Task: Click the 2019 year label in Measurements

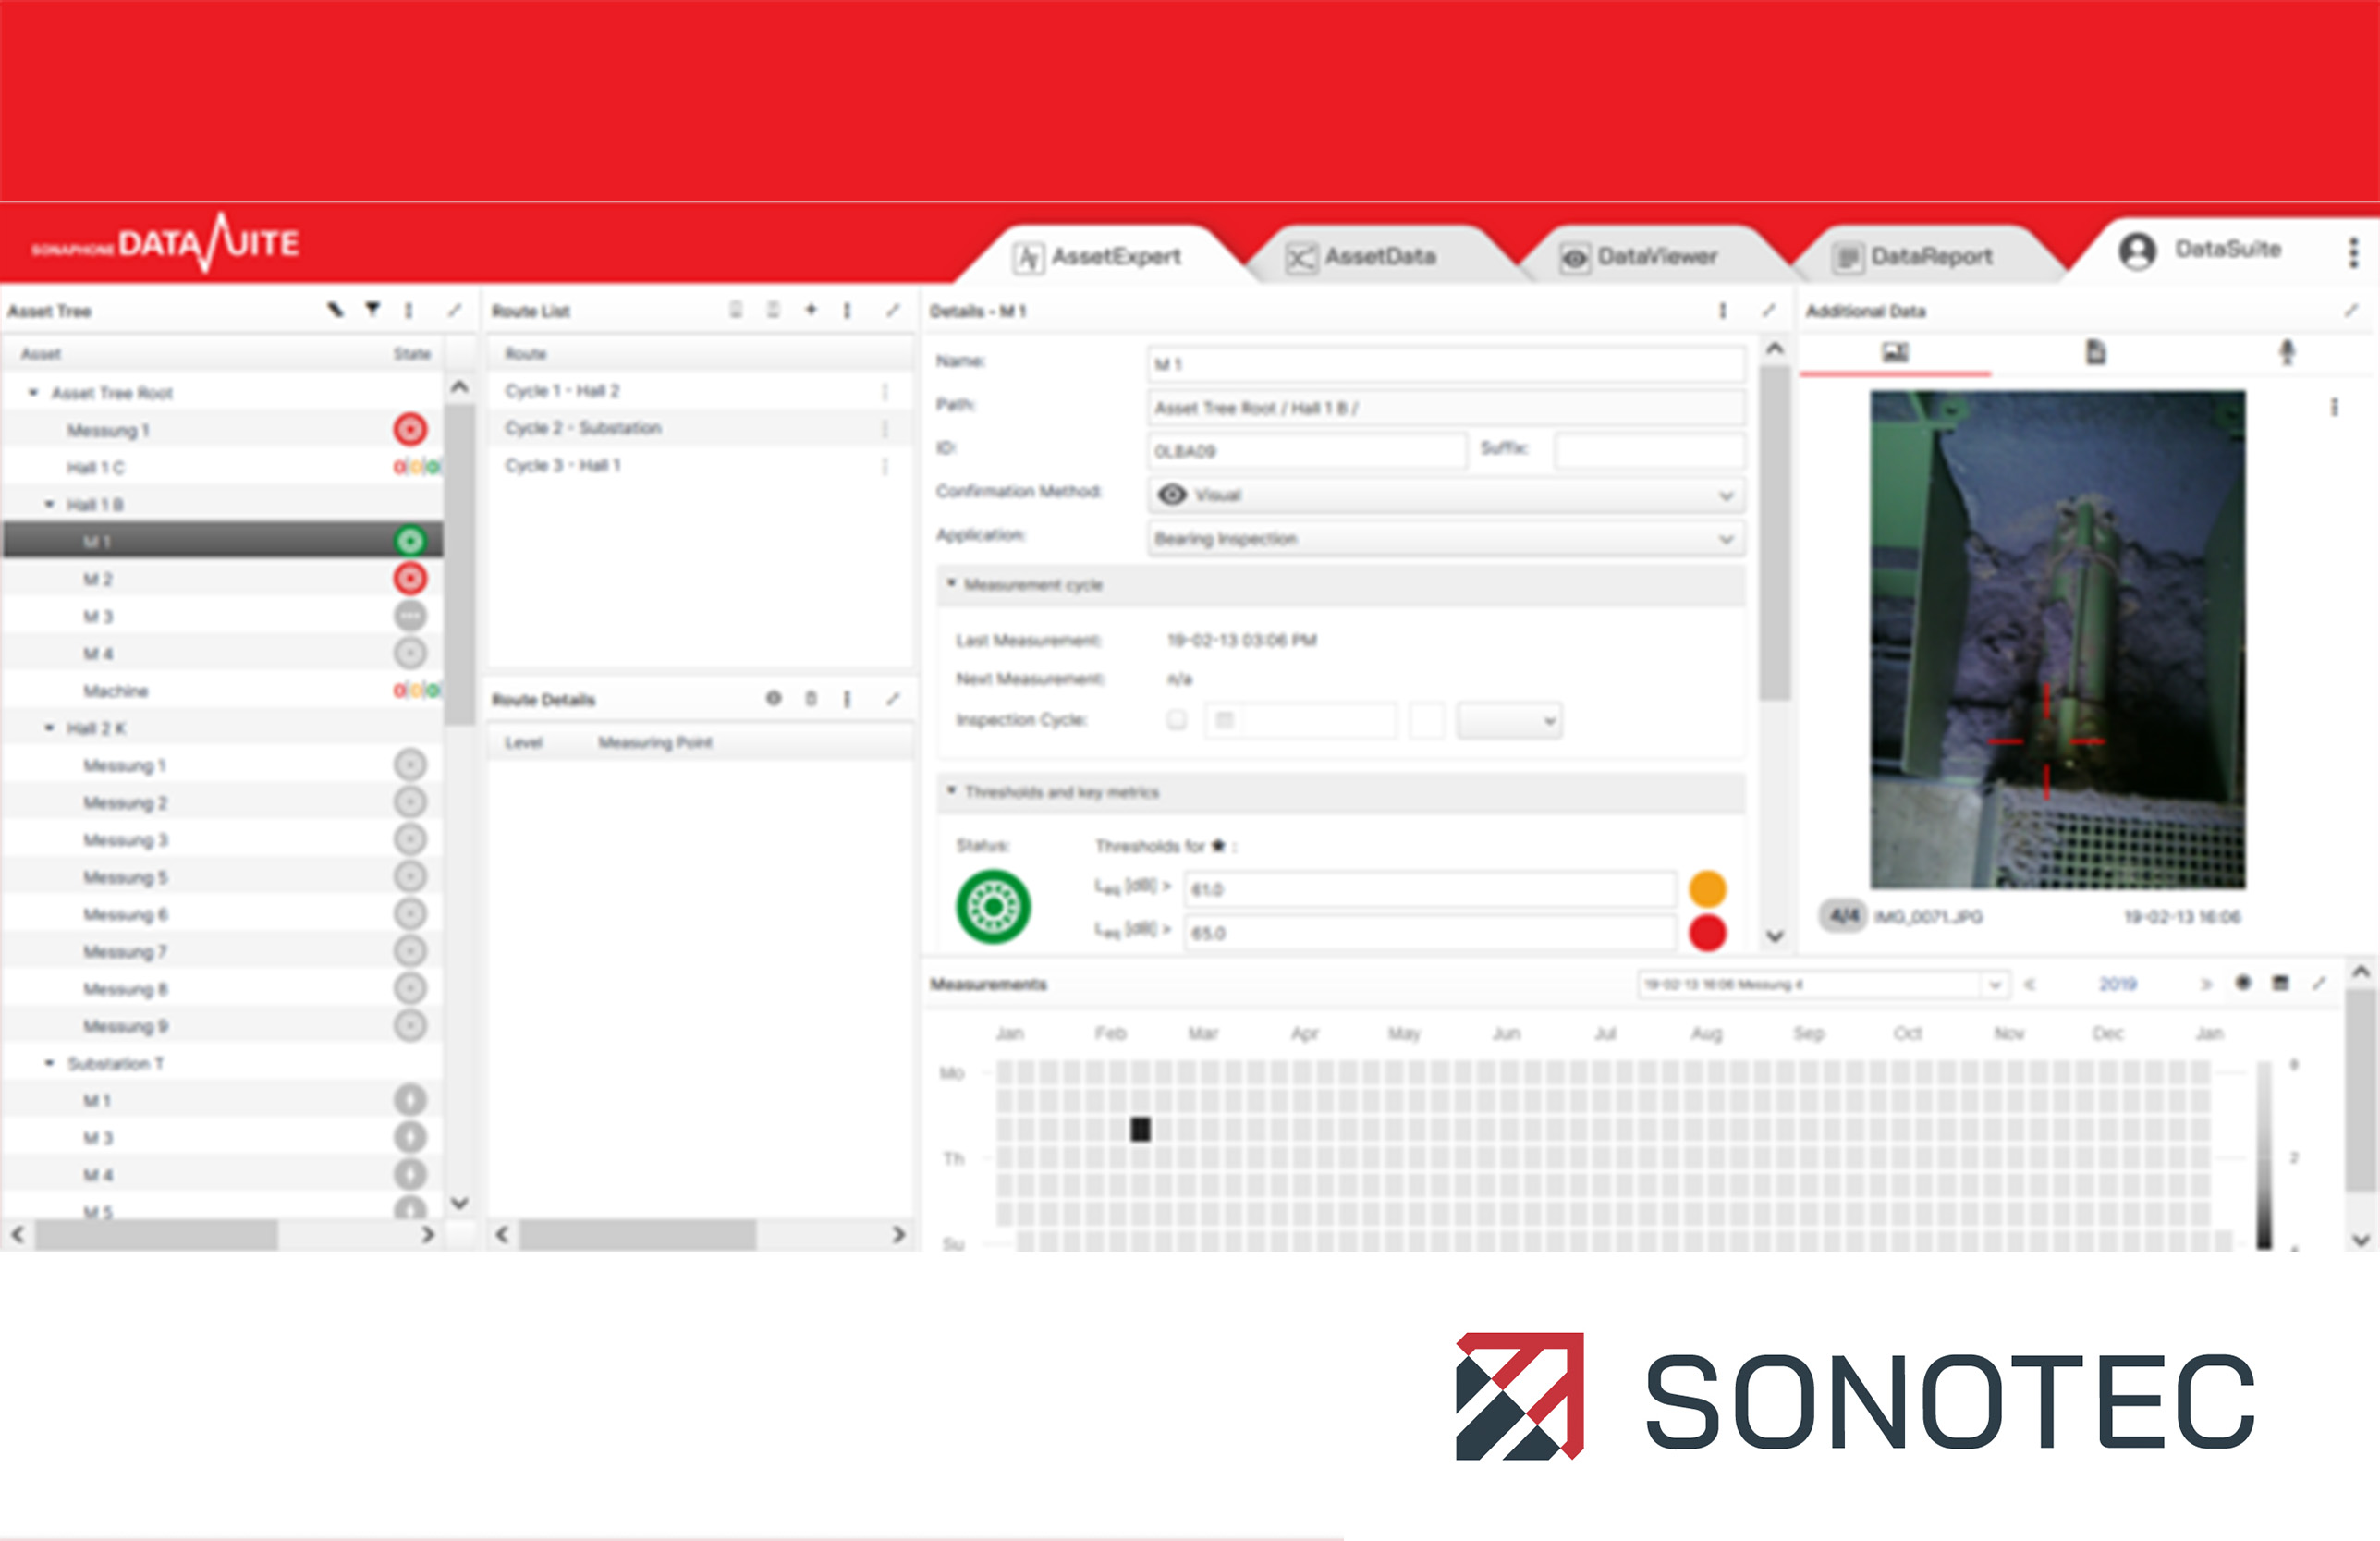Action: click(x=2117, y=984)
